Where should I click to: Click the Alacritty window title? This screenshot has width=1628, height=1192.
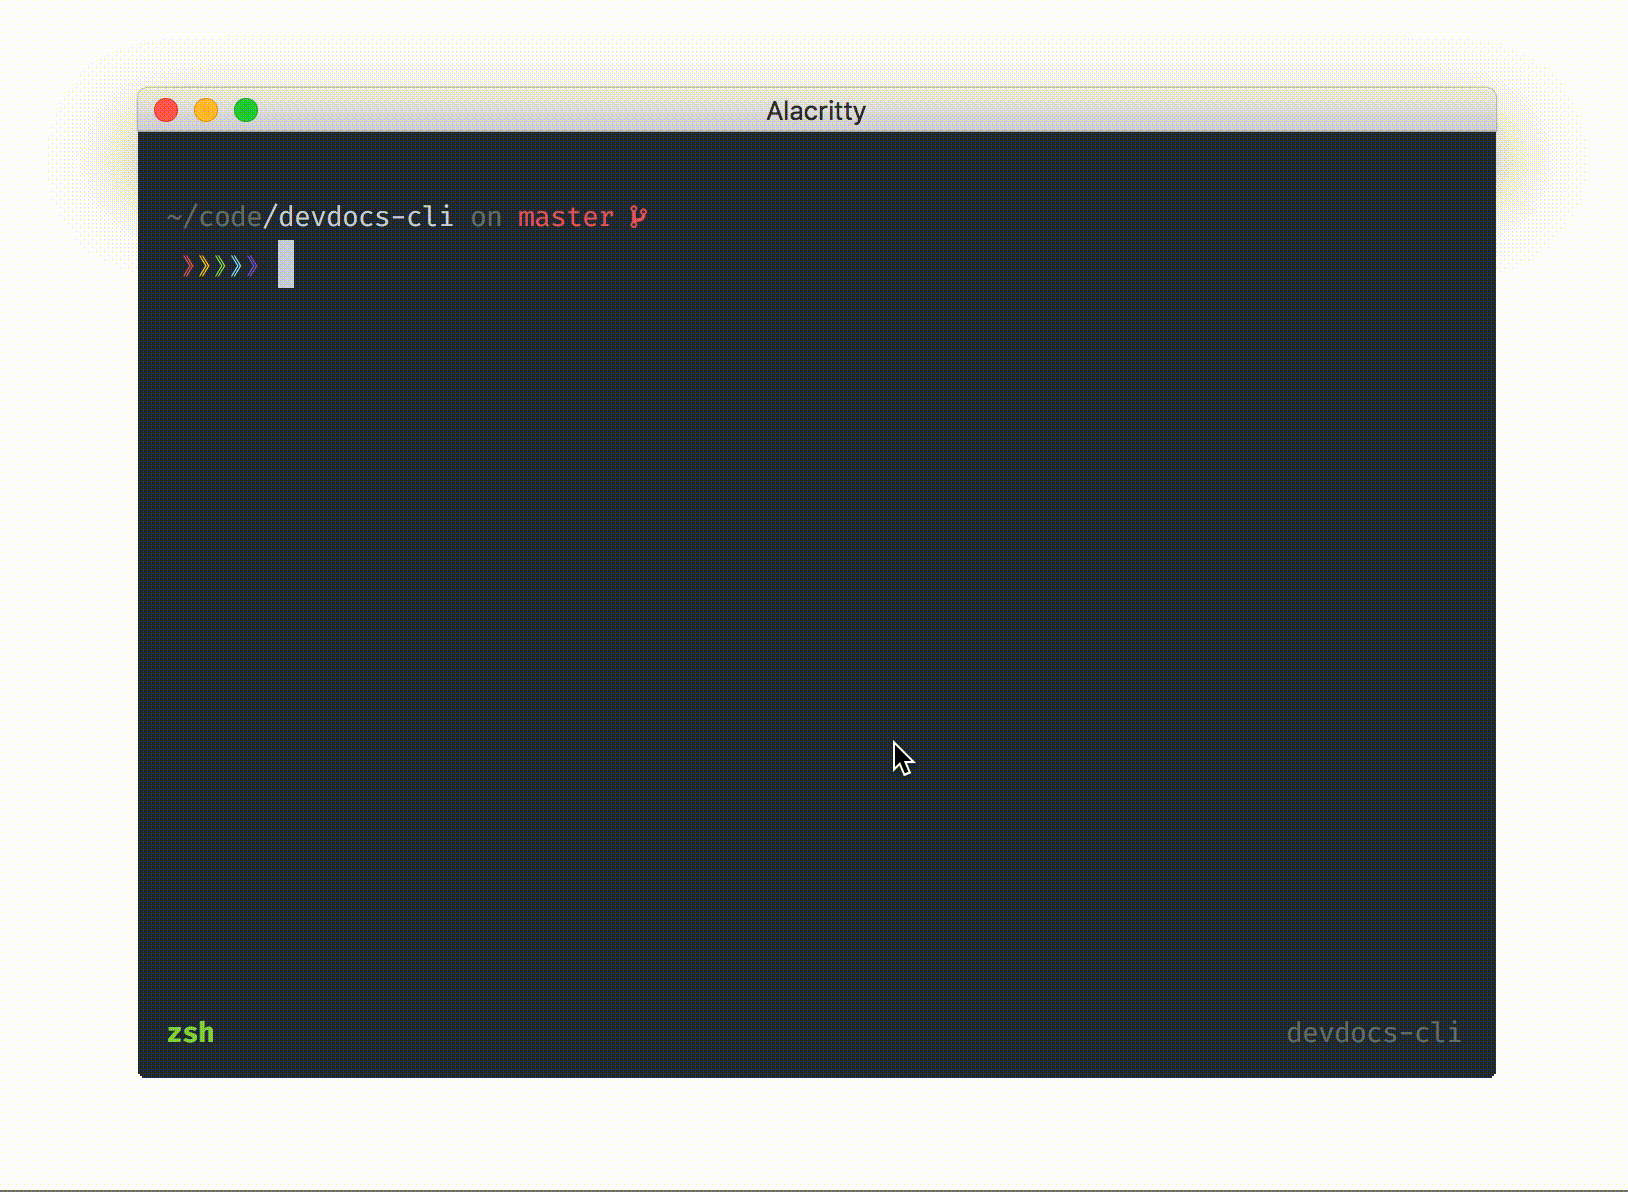click(x=816, y=111)
